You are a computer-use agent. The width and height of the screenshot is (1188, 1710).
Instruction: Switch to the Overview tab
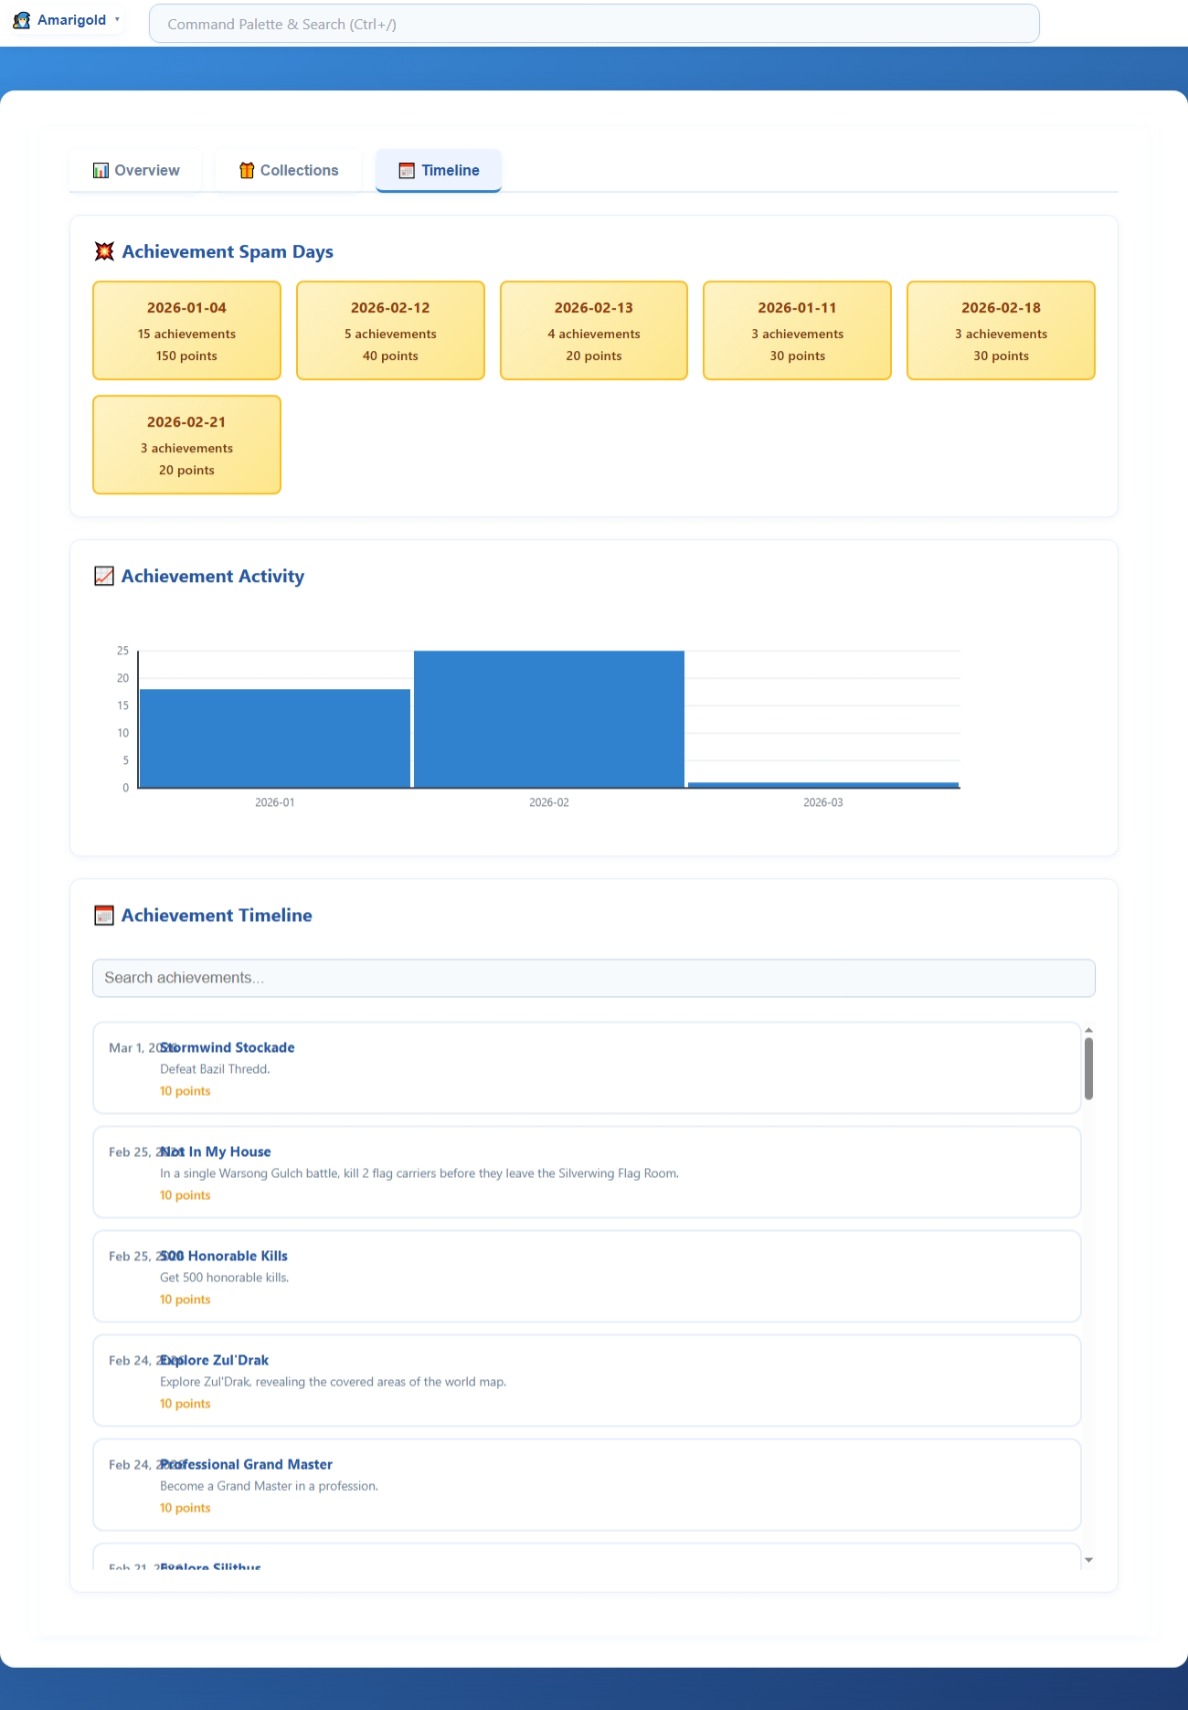click(136, 170)
